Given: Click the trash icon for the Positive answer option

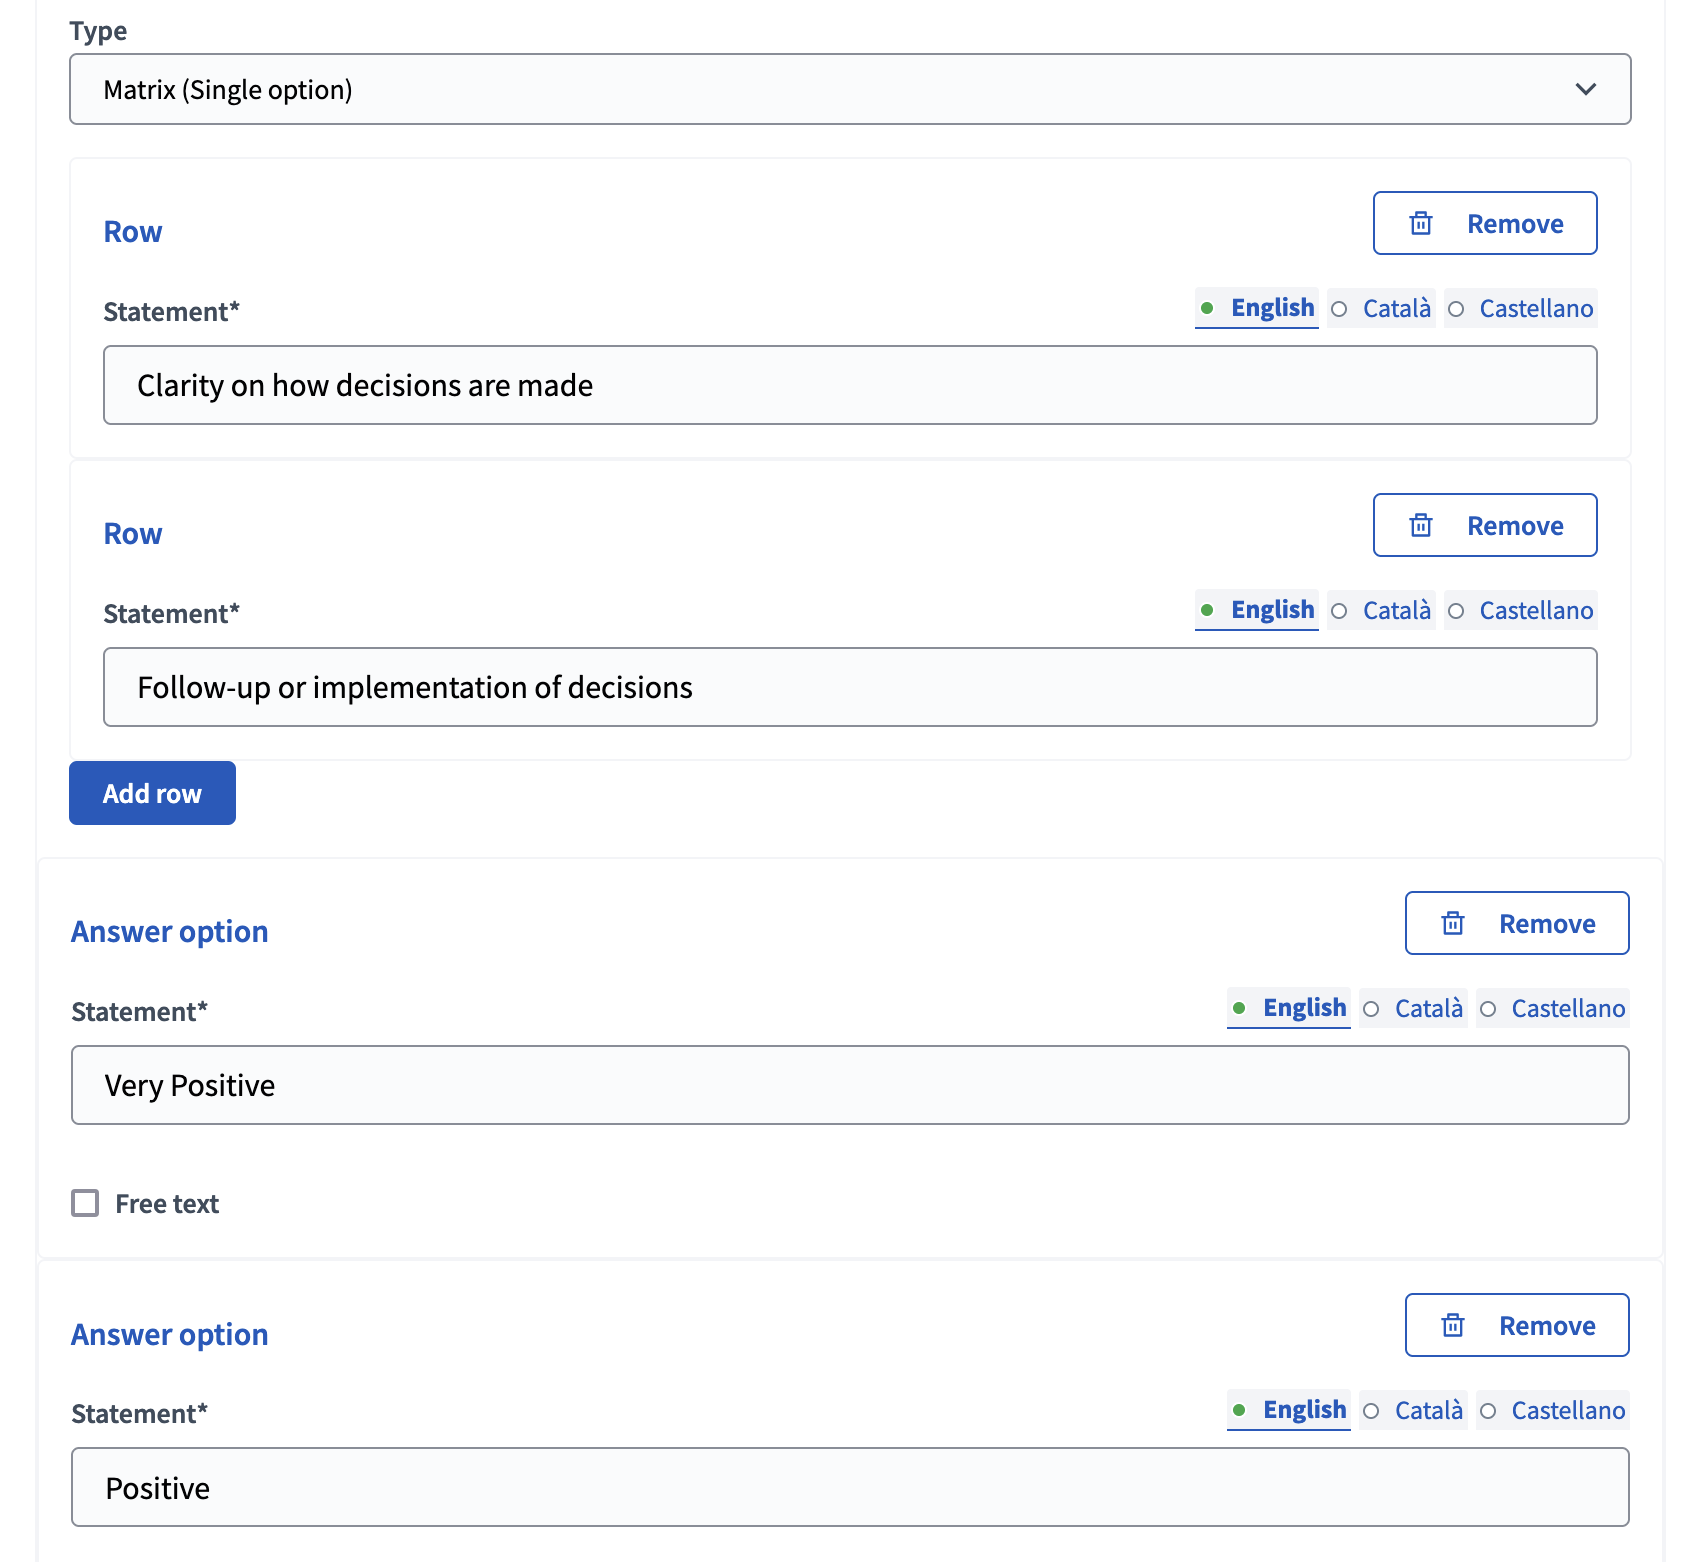Looking at the screenshot, I should [x=1453, y=1325].
